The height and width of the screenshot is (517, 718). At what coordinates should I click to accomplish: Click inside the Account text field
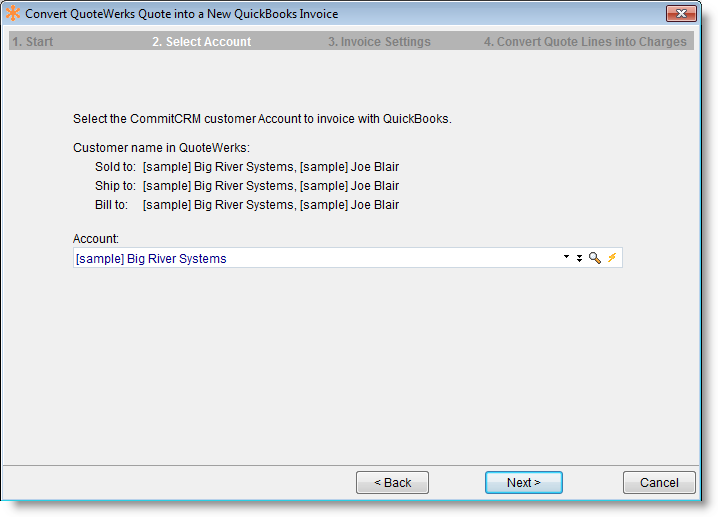(x=300, y=258)
